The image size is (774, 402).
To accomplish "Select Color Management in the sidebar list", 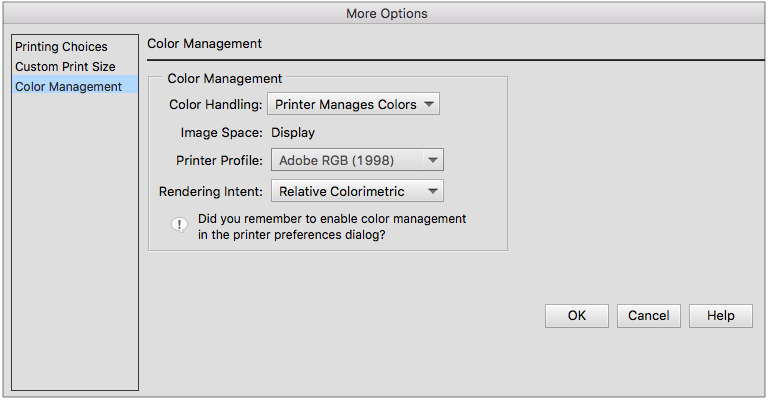I will point(68,87).
